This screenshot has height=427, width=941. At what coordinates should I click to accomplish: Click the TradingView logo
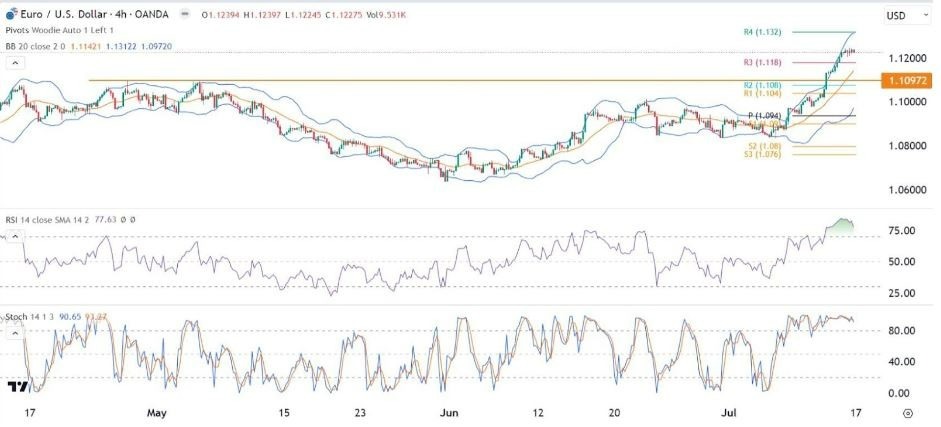17,387
